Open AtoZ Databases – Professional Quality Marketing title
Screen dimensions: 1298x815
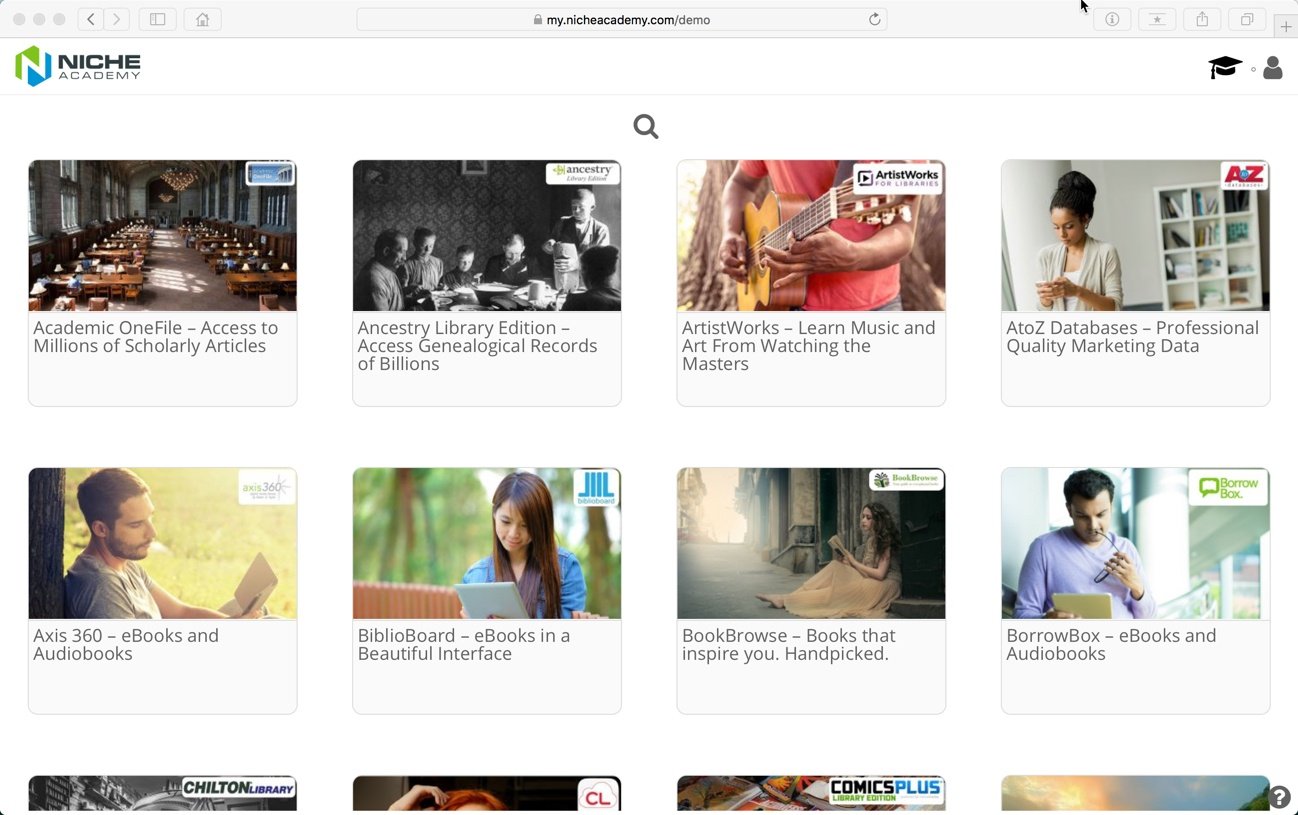pyautogui.click(x=1133, y=337)
